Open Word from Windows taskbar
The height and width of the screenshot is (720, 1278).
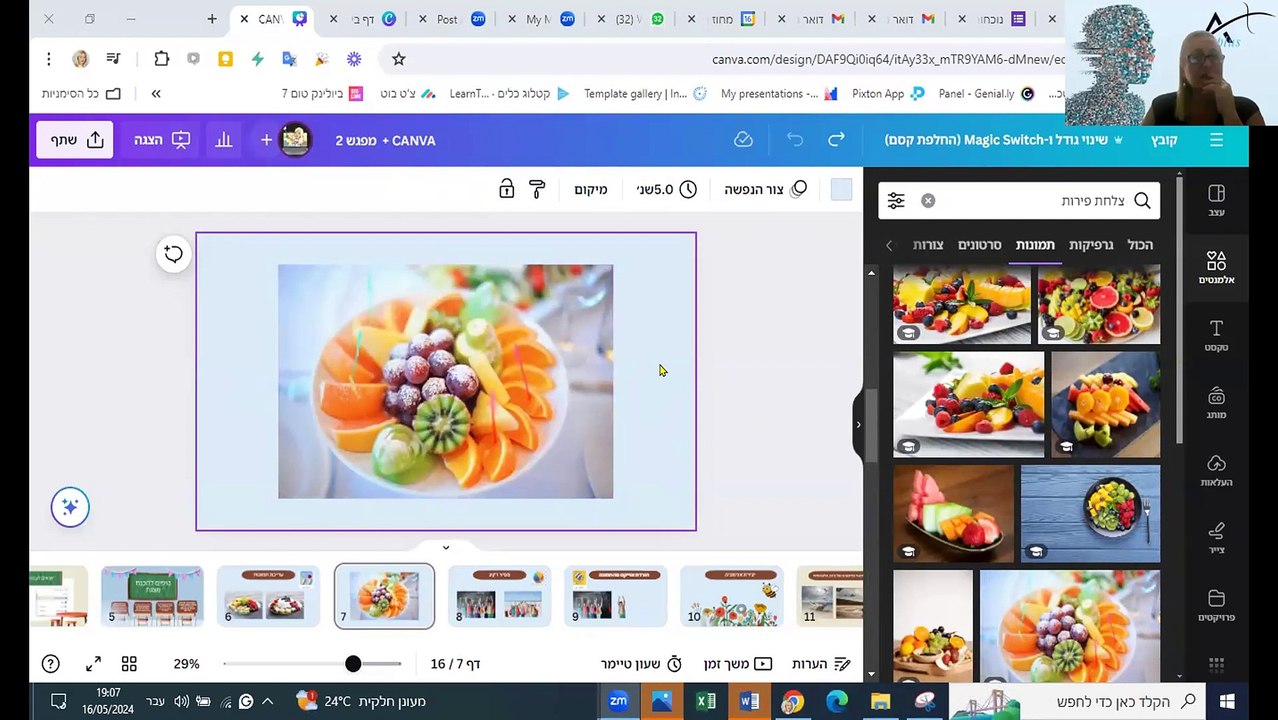point(749,701)
